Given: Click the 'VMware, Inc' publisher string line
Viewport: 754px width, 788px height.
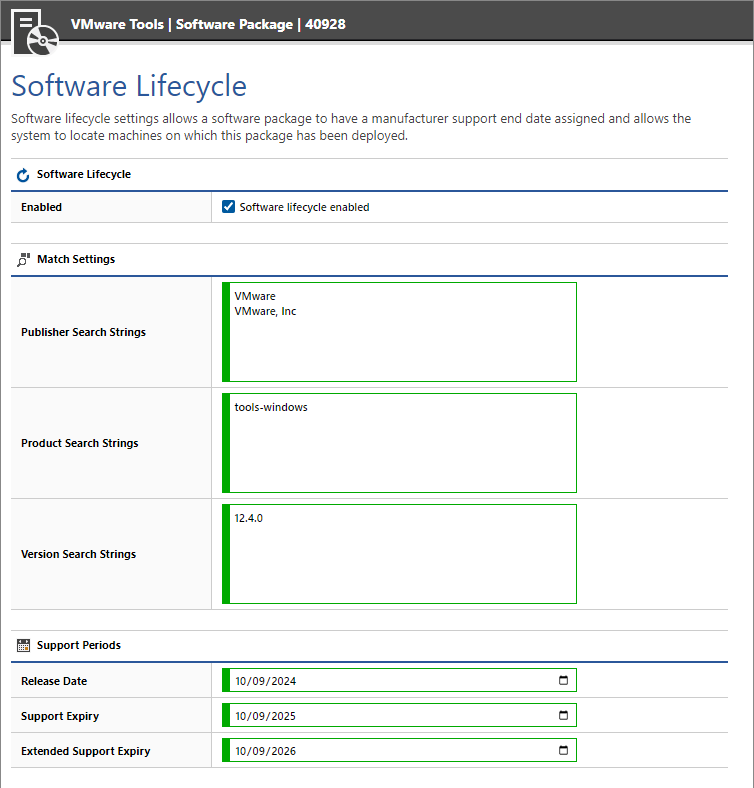Looking at the screenshot, I should tap(265, 312).
